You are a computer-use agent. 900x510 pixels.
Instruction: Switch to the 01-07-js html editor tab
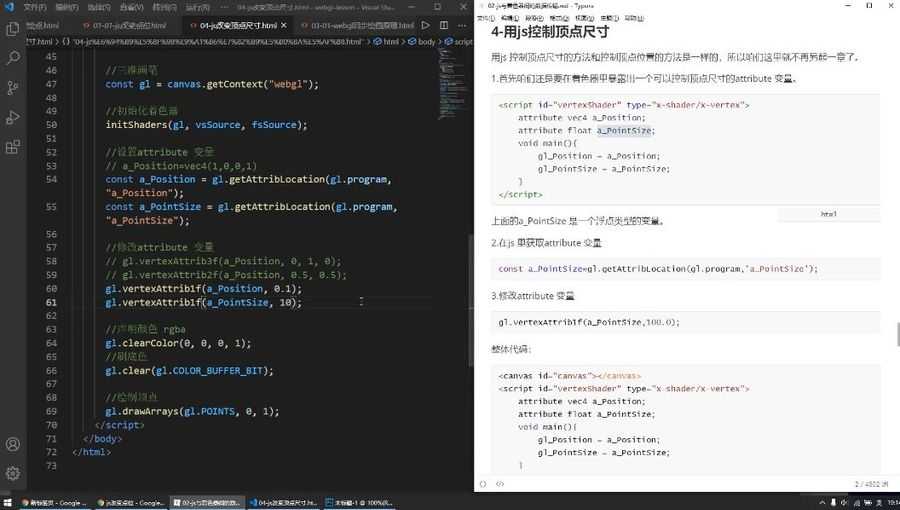coord(125,25)
